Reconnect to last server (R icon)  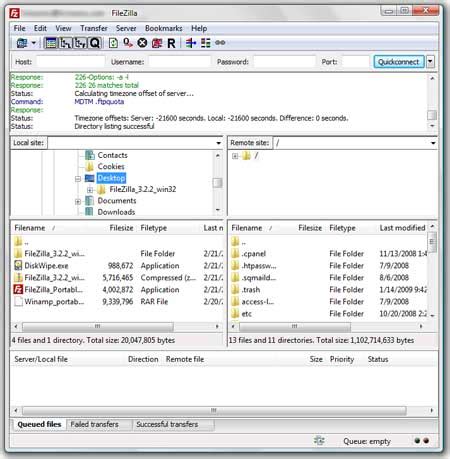click(171, 43)
